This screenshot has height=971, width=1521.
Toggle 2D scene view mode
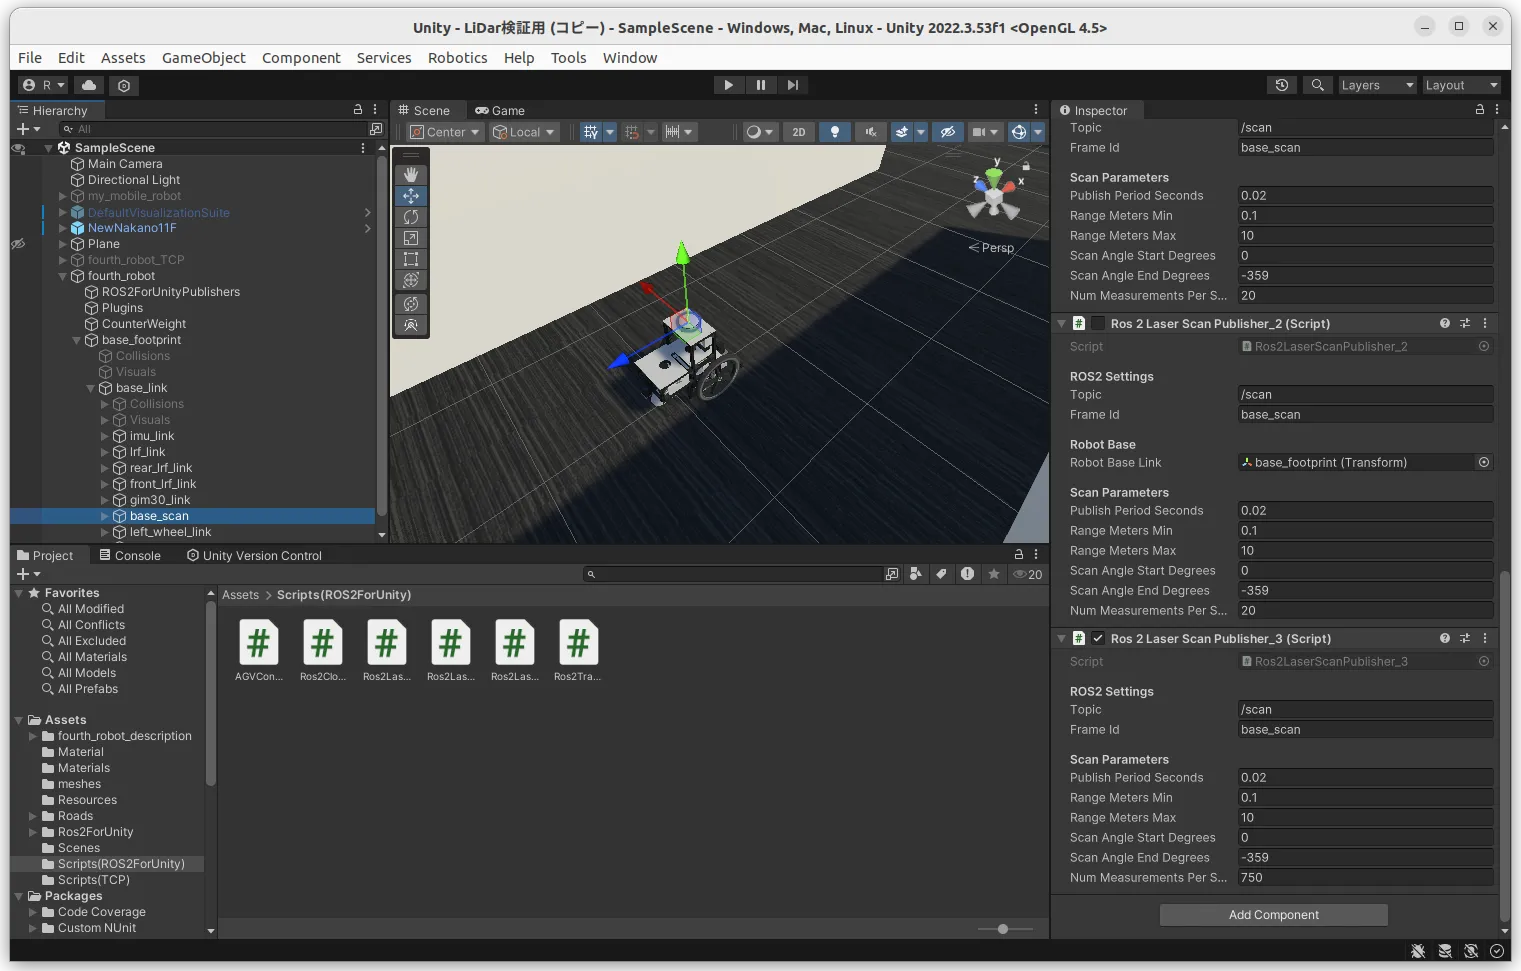click(799, 132)
